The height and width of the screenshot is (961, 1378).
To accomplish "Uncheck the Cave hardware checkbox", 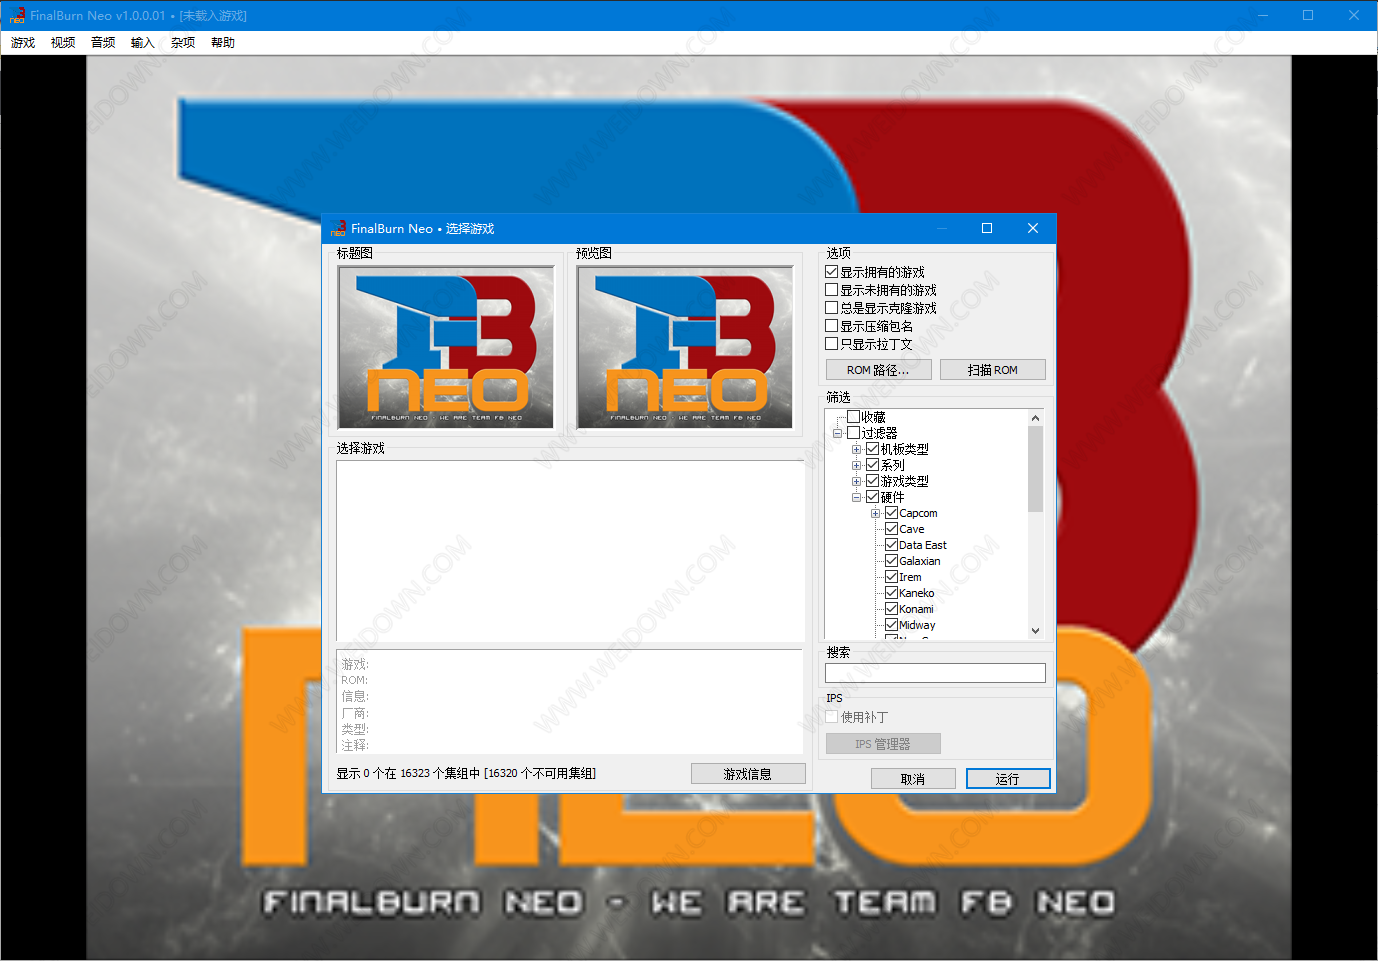I will click(x=891, y=529).
